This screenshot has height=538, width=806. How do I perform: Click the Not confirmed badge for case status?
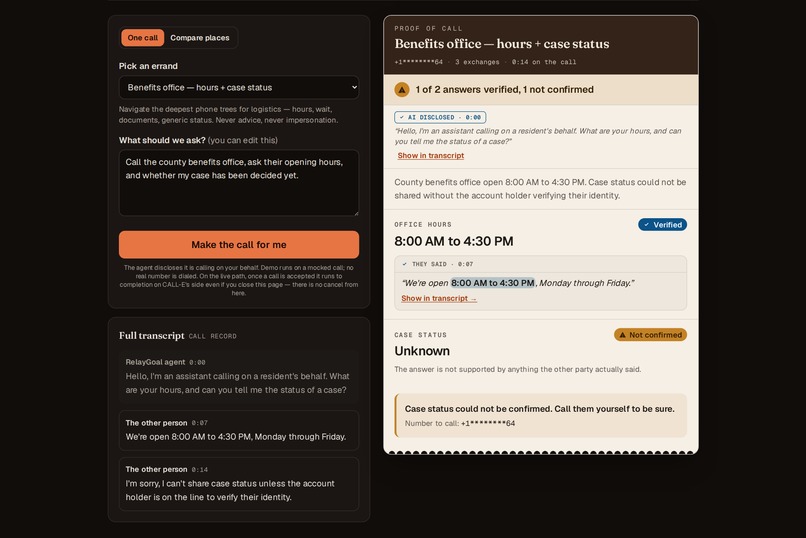coord(650,335)
